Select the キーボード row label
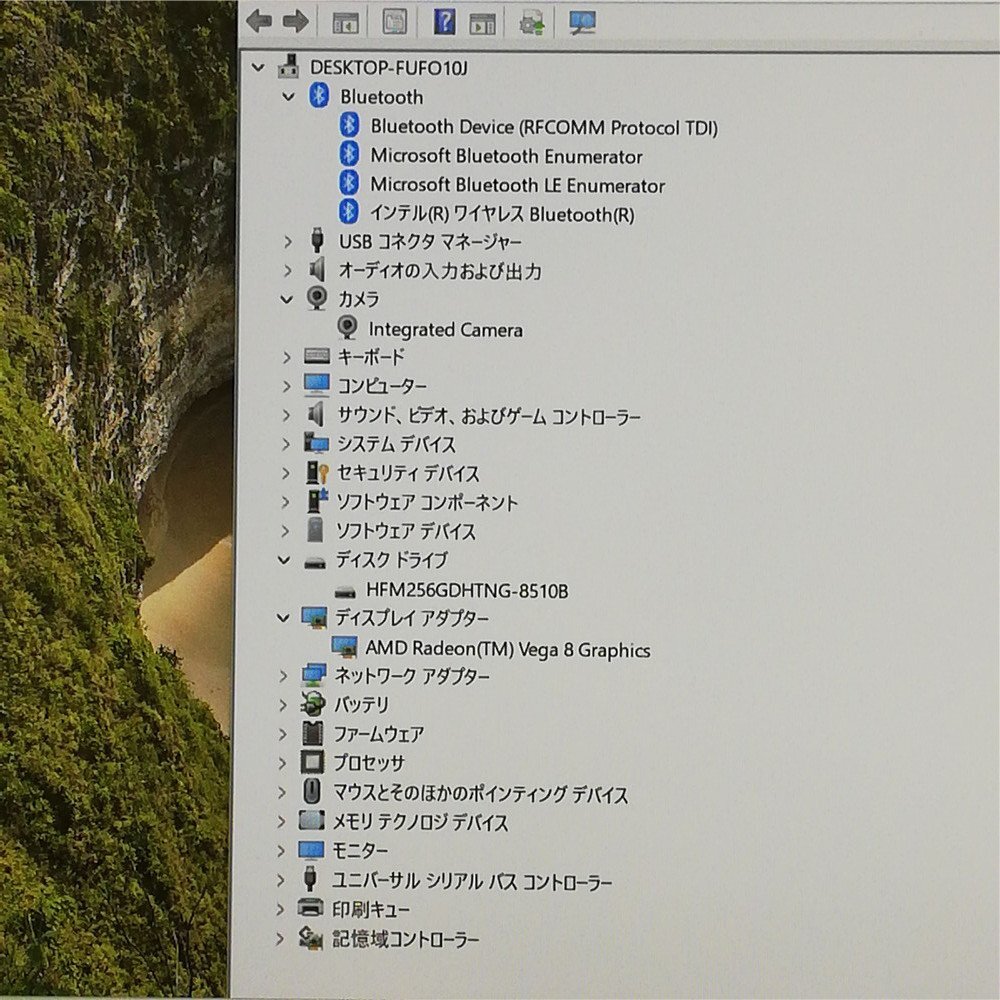The width and height of the screenshot is (1000, 1000). coord(371,357)
